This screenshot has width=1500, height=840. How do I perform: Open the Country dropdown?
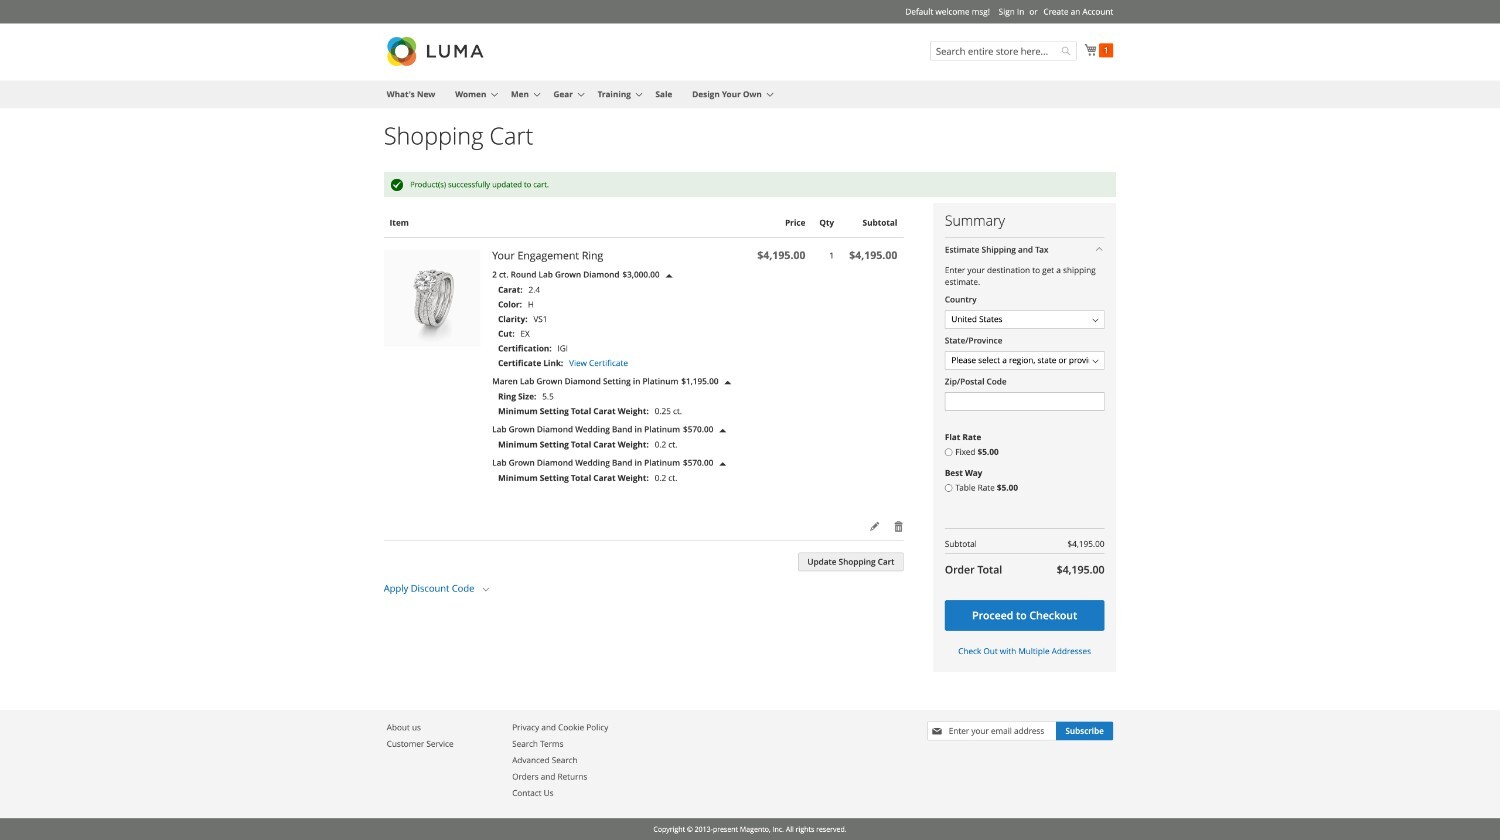click(1023, 319)
